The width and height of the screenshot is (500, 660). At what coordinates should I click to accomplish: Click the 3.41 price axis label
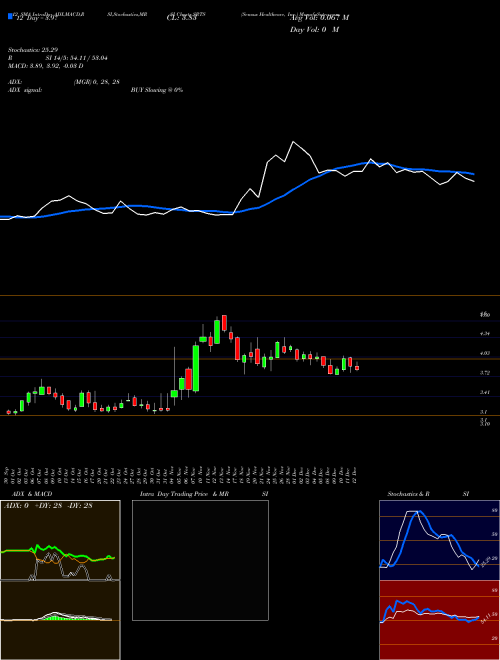pos(484,392)
